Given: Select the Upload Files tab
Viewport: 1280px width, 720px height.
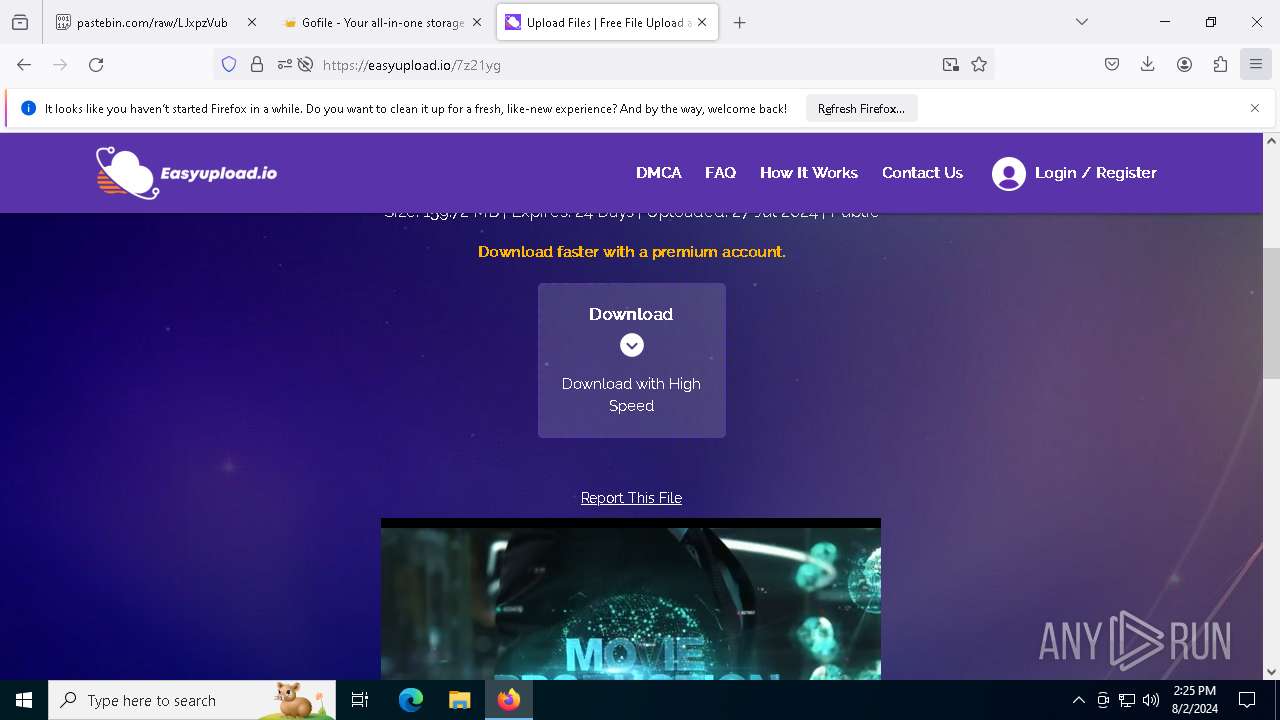Looking at the screenshot, I should tap(608, 22).
